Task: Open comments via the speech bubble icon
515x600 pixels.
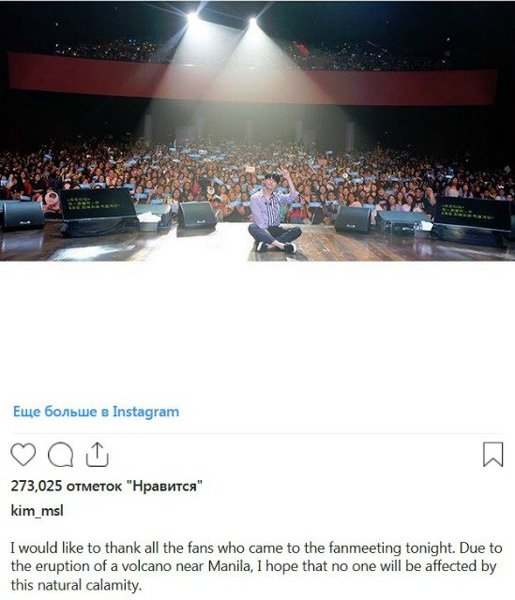Action: coord(60,454)
